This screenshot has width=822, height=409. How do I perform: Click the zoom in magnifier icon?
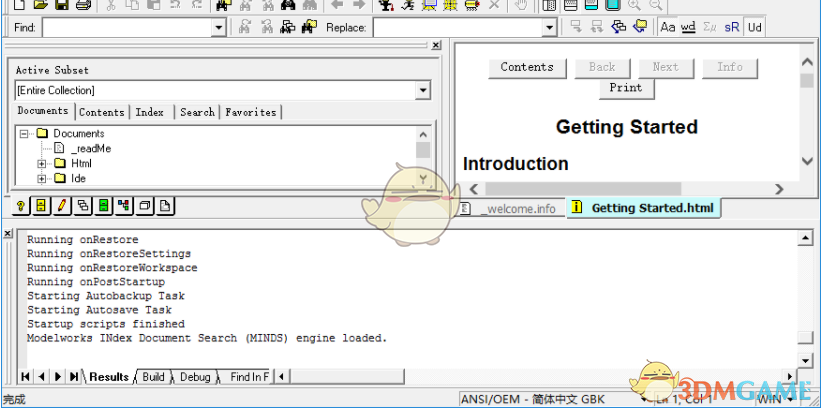(x=634, y=5)
